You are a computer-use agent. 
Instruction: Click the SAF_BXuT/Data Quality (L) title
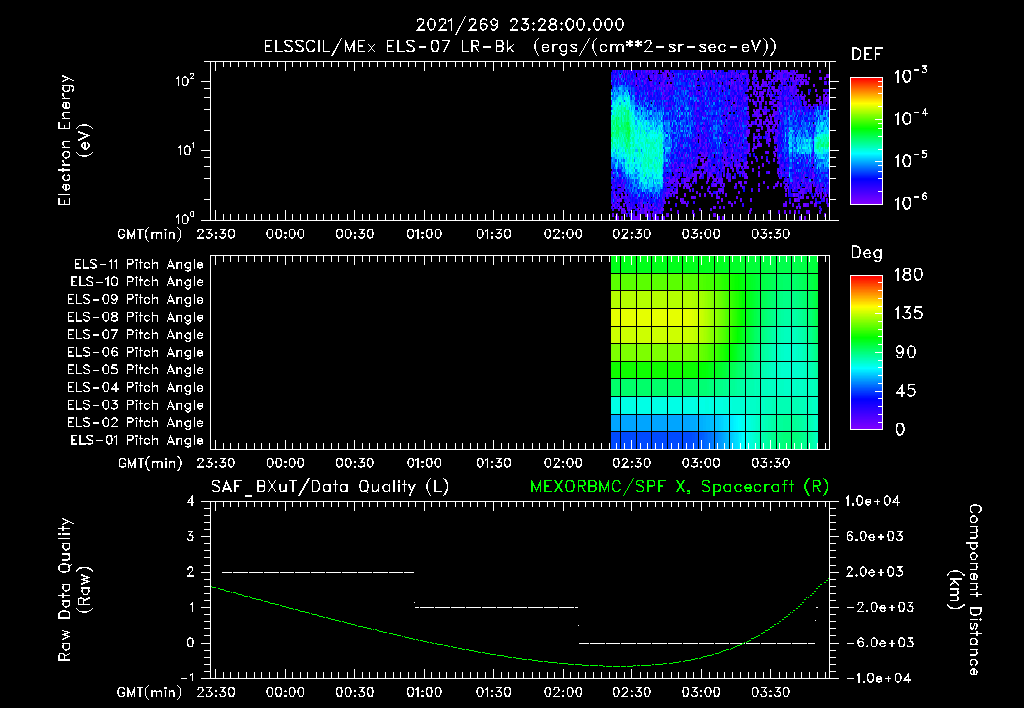(330, 487)
